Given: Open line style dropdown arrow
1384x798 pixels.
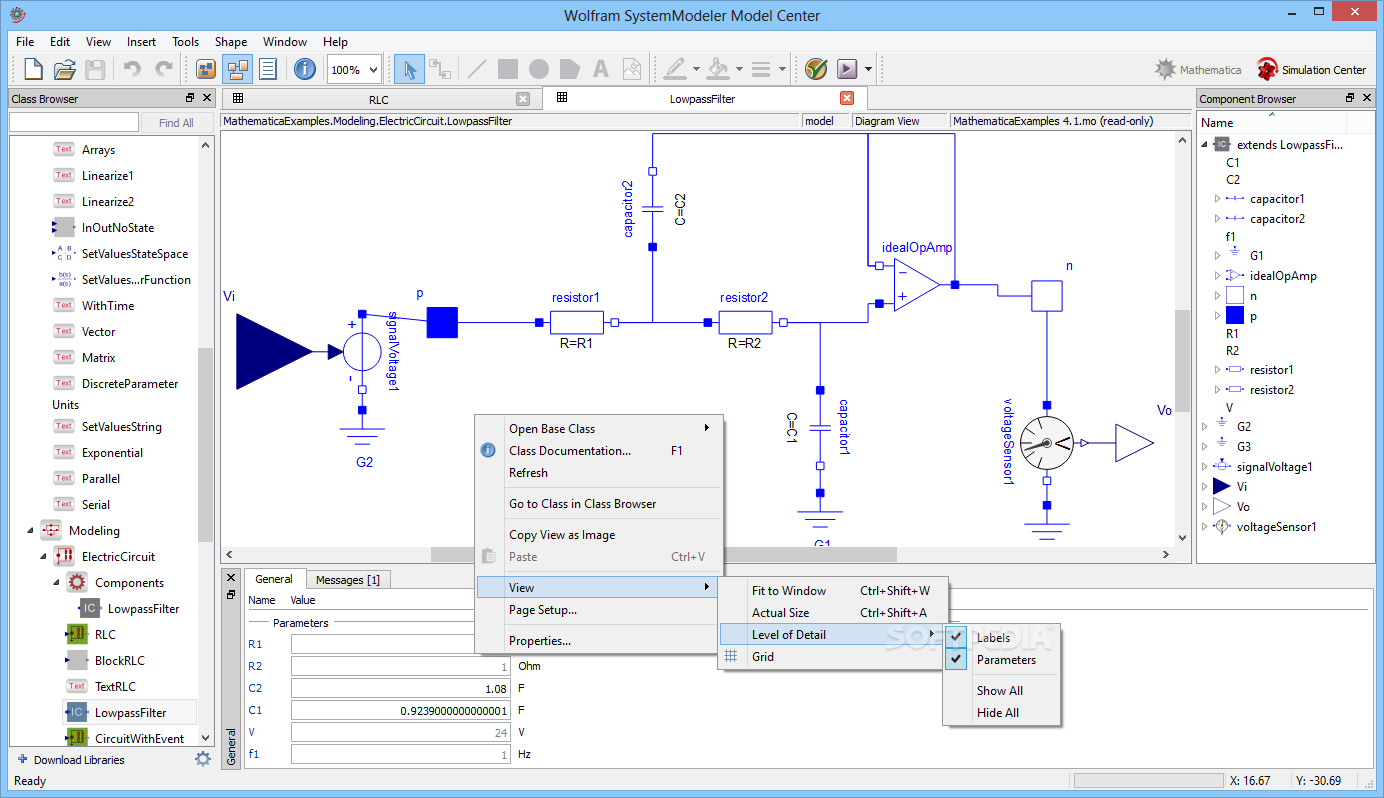Looking at the screenshot, I should point(782,70).
